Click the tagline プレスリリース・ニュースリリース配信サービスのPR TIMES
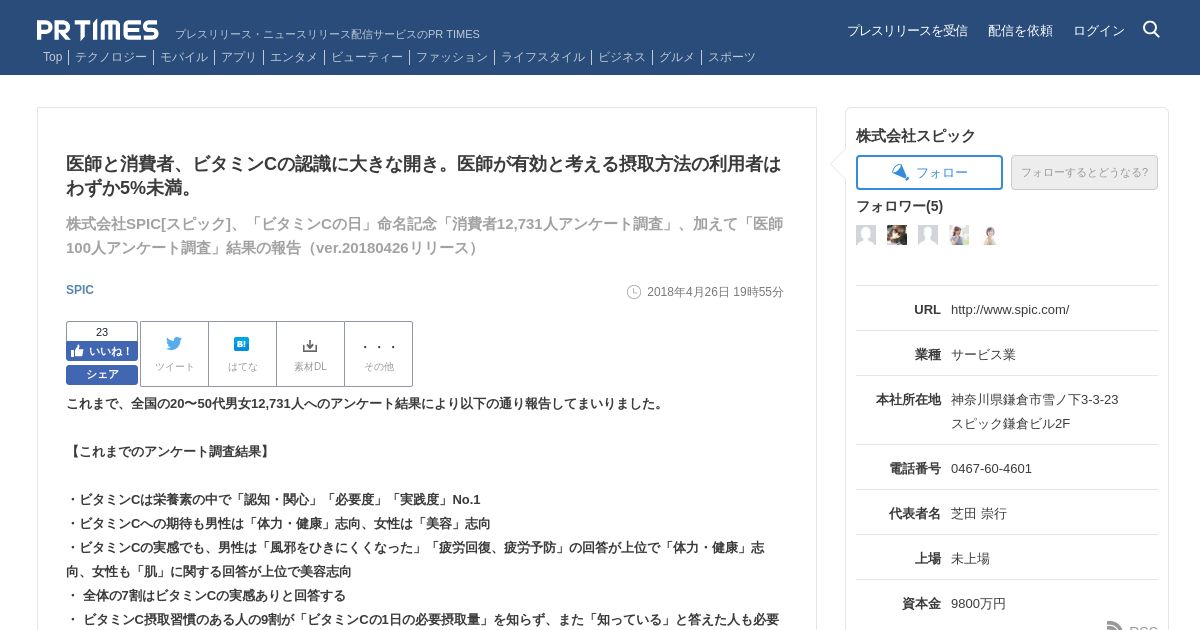This screenshot has height=630, width=1200. (x=327, y=34)
